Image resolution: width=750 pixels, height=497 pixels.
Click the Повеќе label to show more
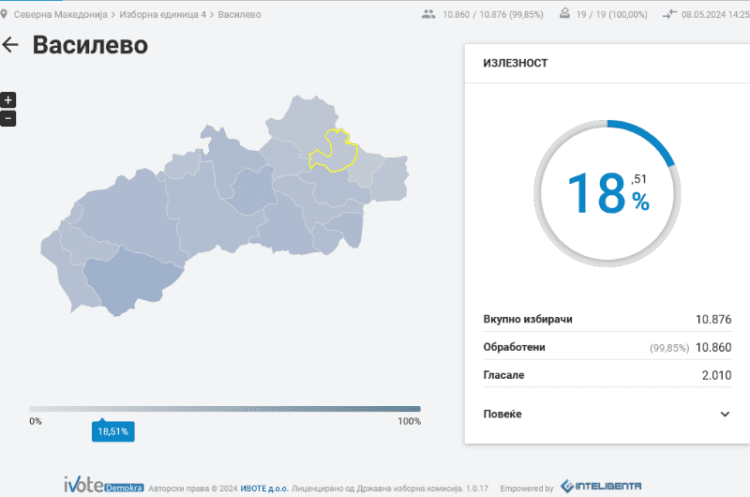(502, 414)
